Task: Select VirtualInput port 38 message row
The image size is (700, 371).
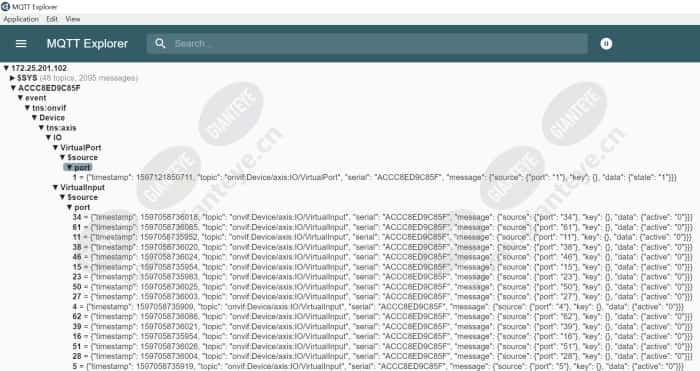Action: 383,247
